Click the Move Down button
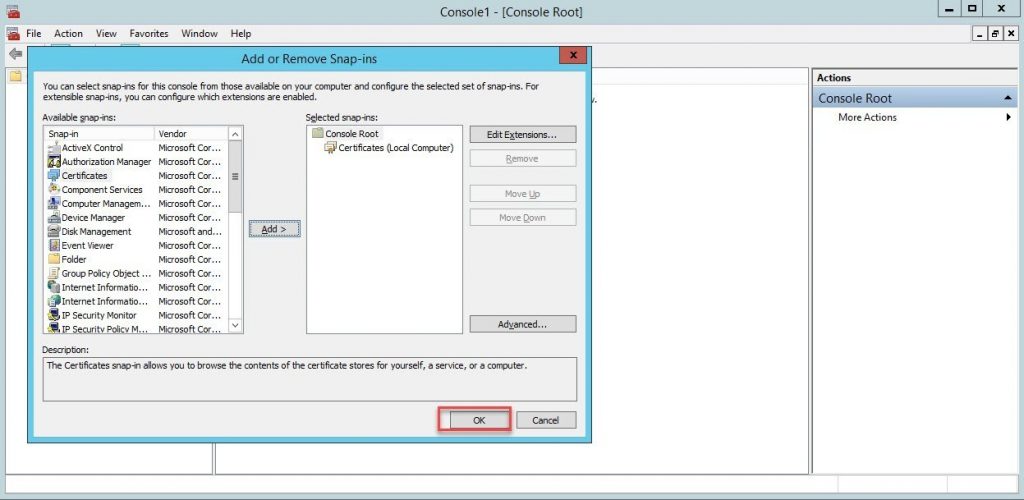The height and width of the screenshot is (500, 1024). 522,218
